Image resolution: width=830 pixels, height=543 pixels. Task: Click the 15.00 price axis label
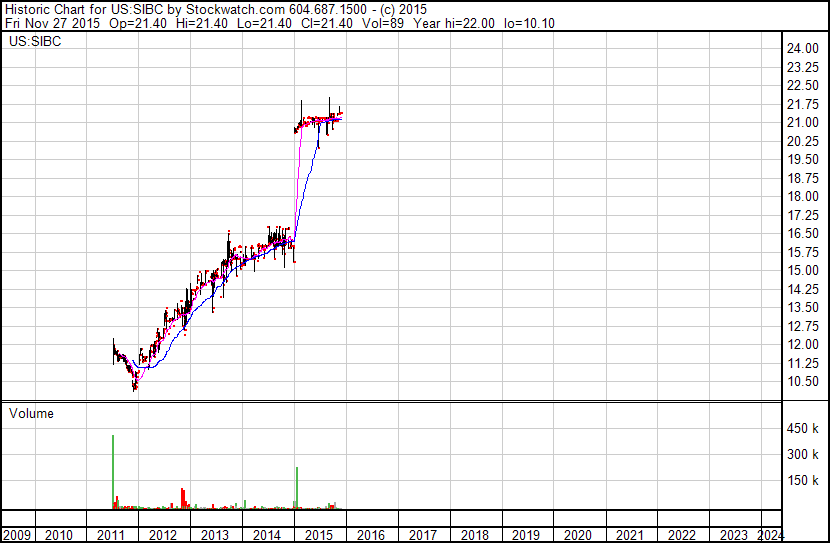(802, 270)
